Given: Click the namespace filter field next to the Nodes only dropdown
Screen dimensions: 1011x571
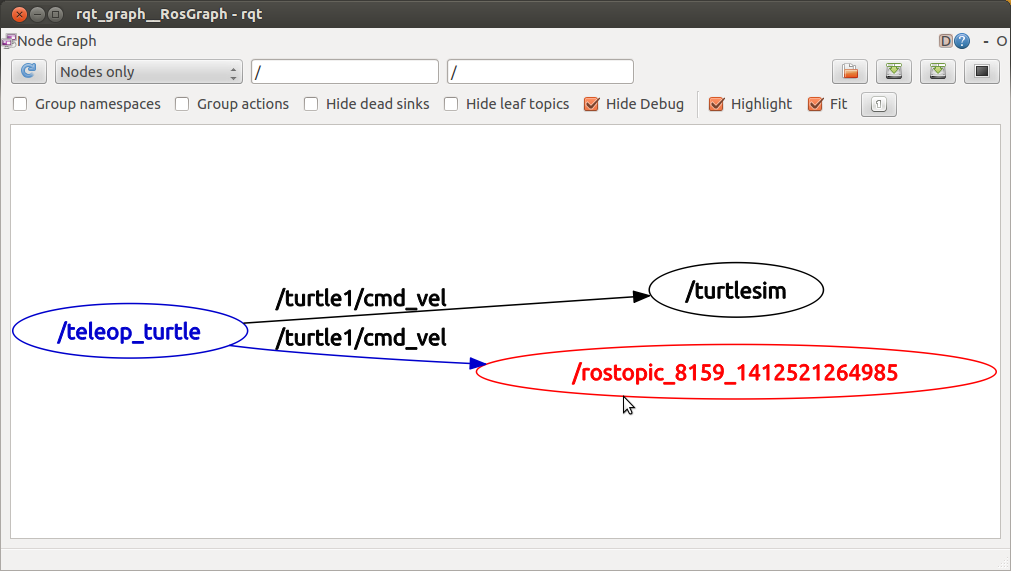Looking at the screenshot, I should pyautogui.click(x=344, y=72).
